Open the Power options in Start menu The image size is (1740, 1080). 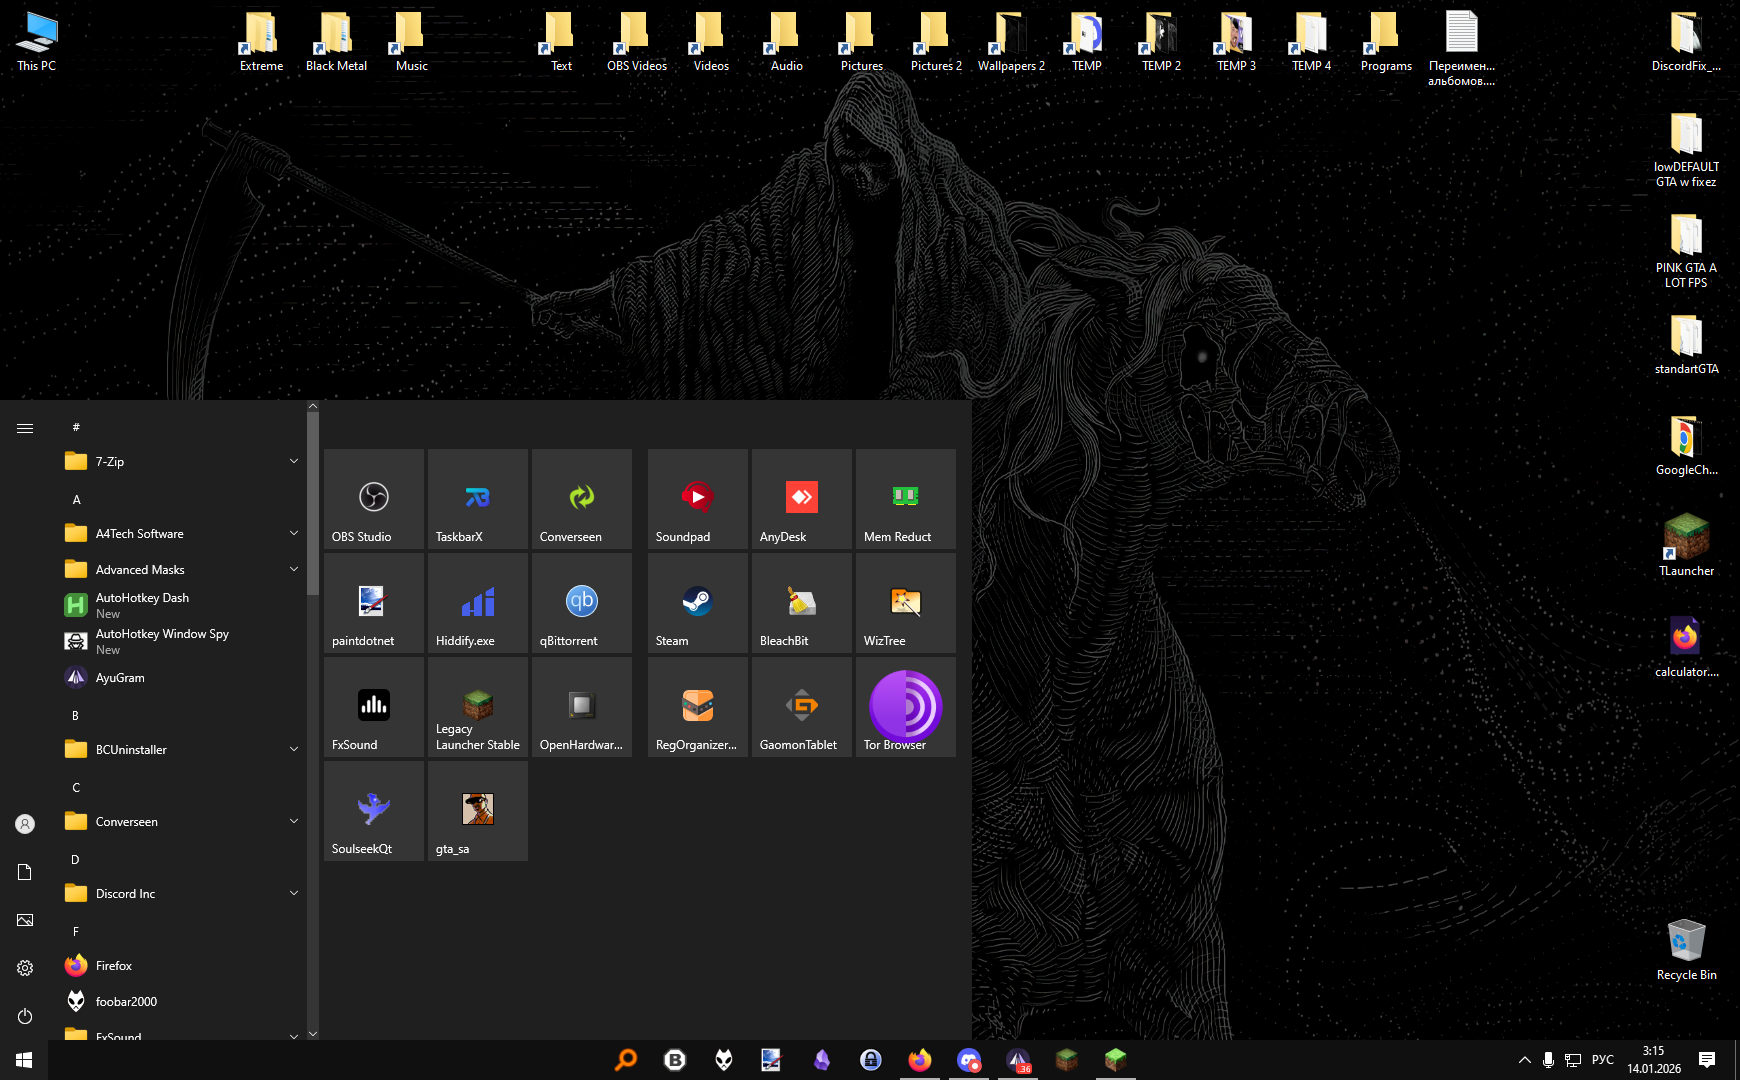[25, 1016]
